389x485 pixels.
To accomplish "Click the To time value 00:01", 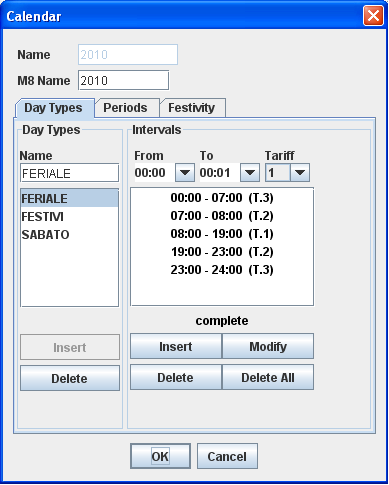I will click(220, 173).
